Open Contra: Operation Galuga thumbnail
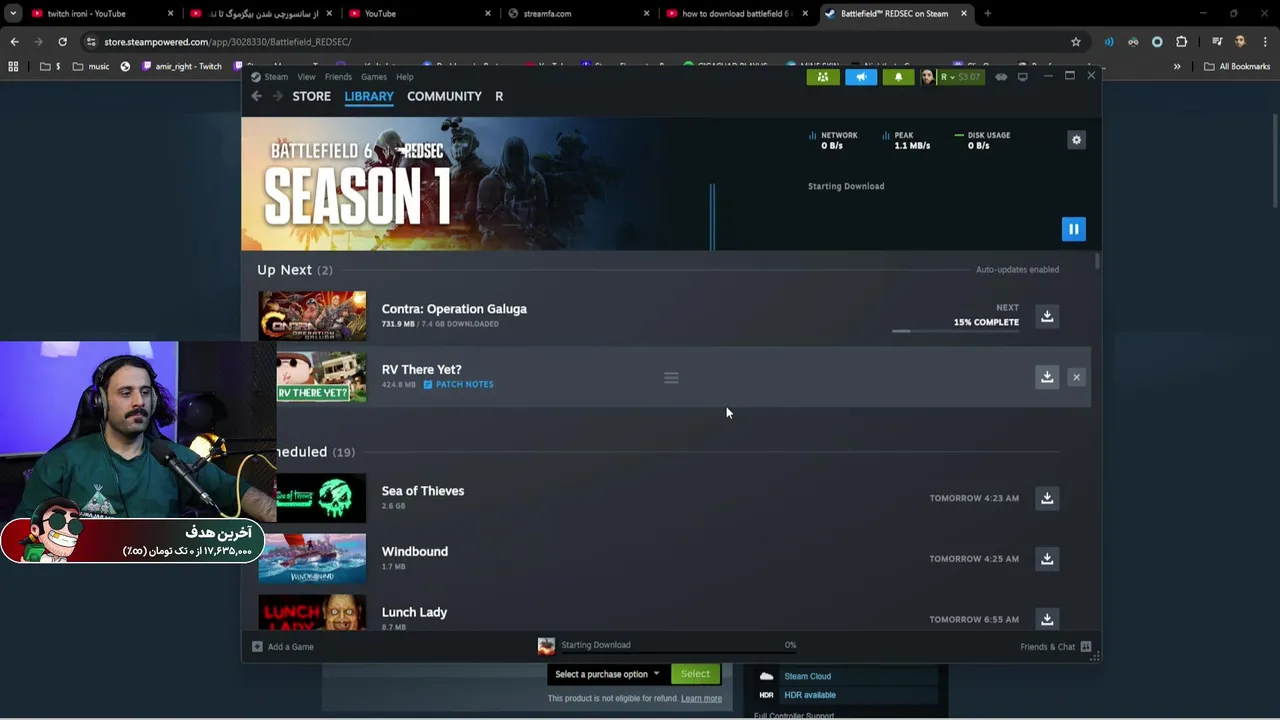The image size is (1280, 720). pyautogui.click(x=312, y=316)
